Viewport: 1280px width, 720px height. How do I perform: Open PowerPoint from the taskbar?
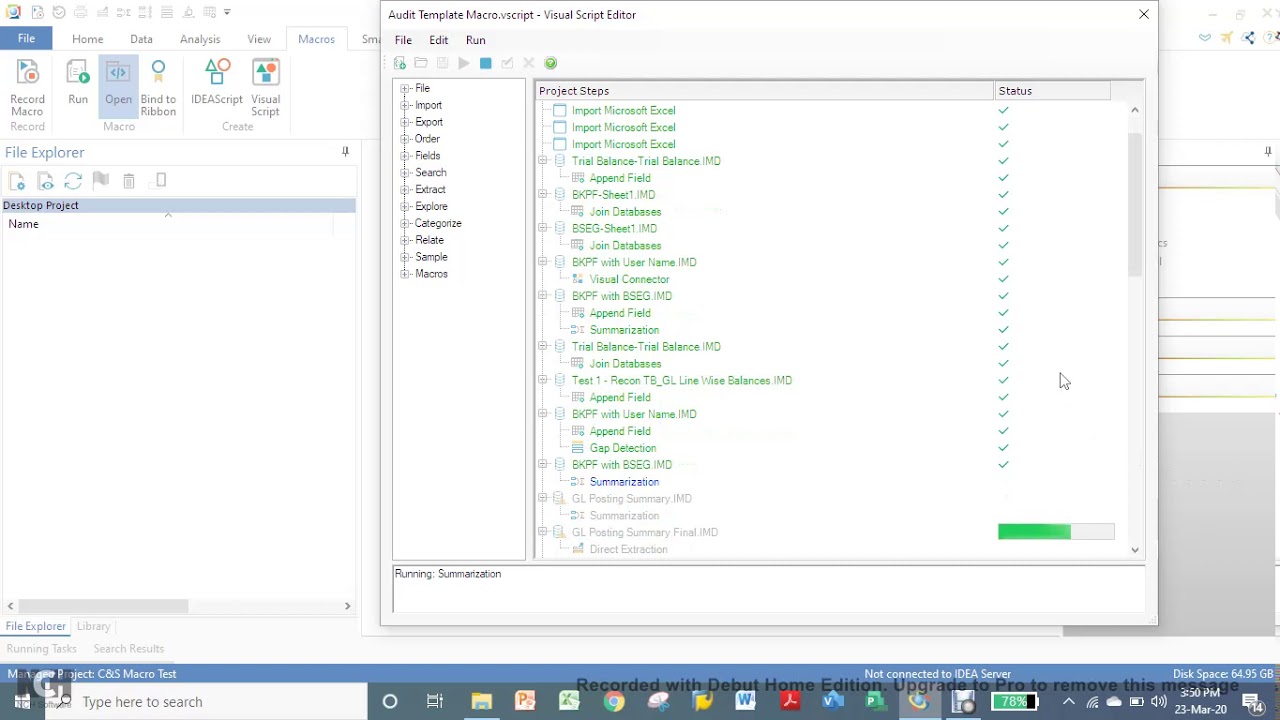[525, 701]
